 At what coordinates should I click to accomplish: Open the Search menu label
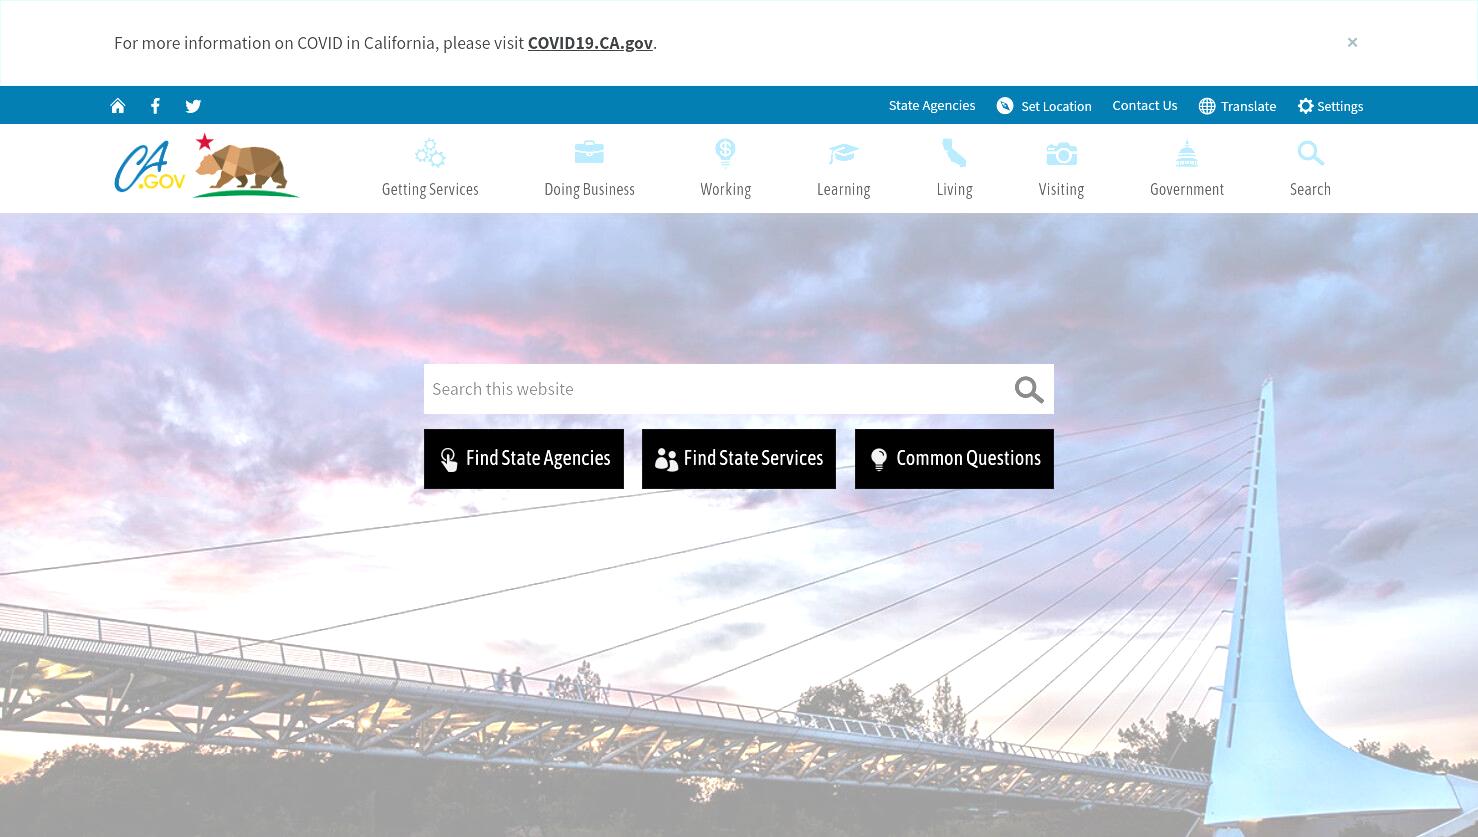1310,189
